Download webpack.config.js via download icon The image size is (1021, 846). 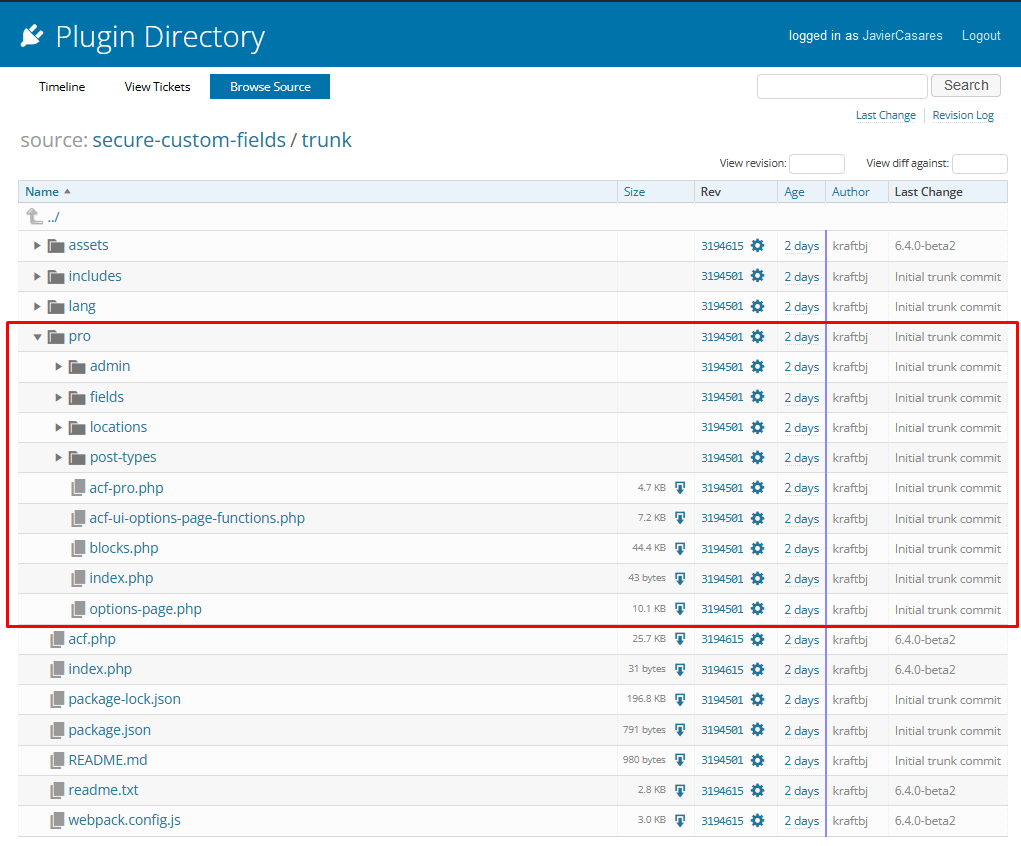[x=680, y=821]
